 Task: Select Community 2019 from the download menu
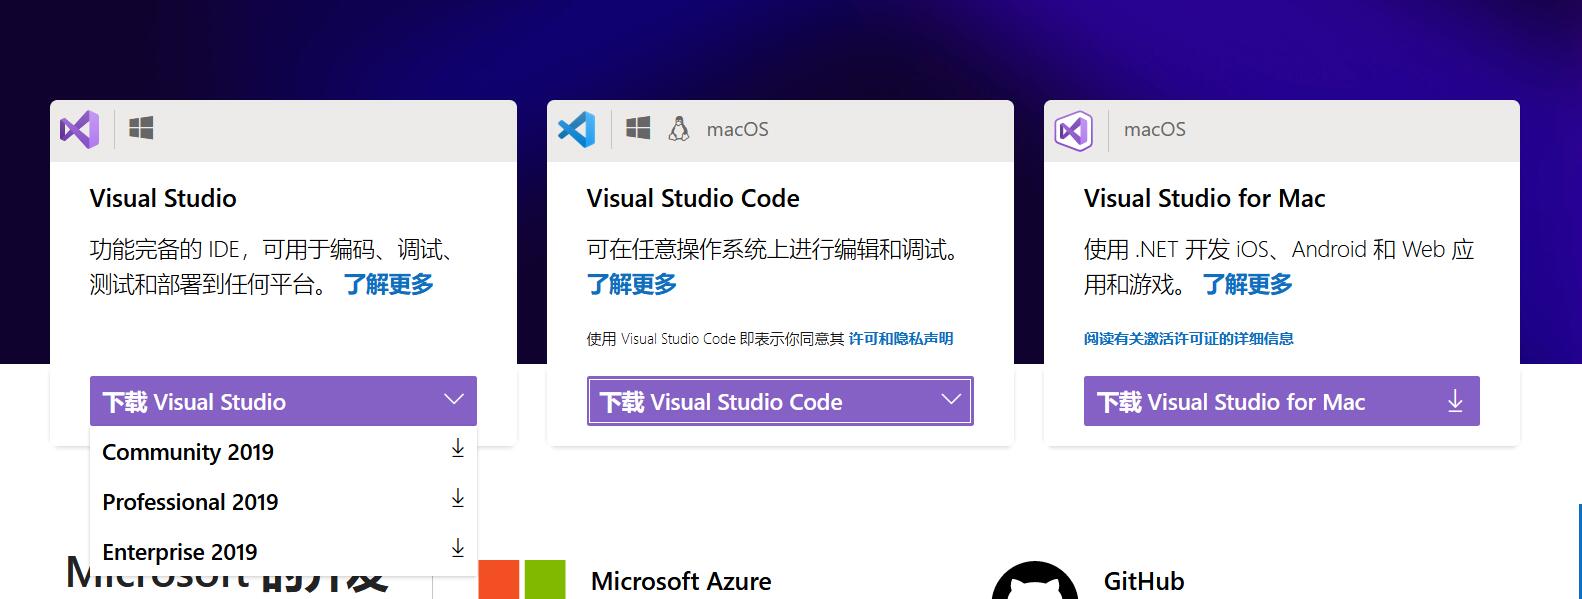pos(283,452)
